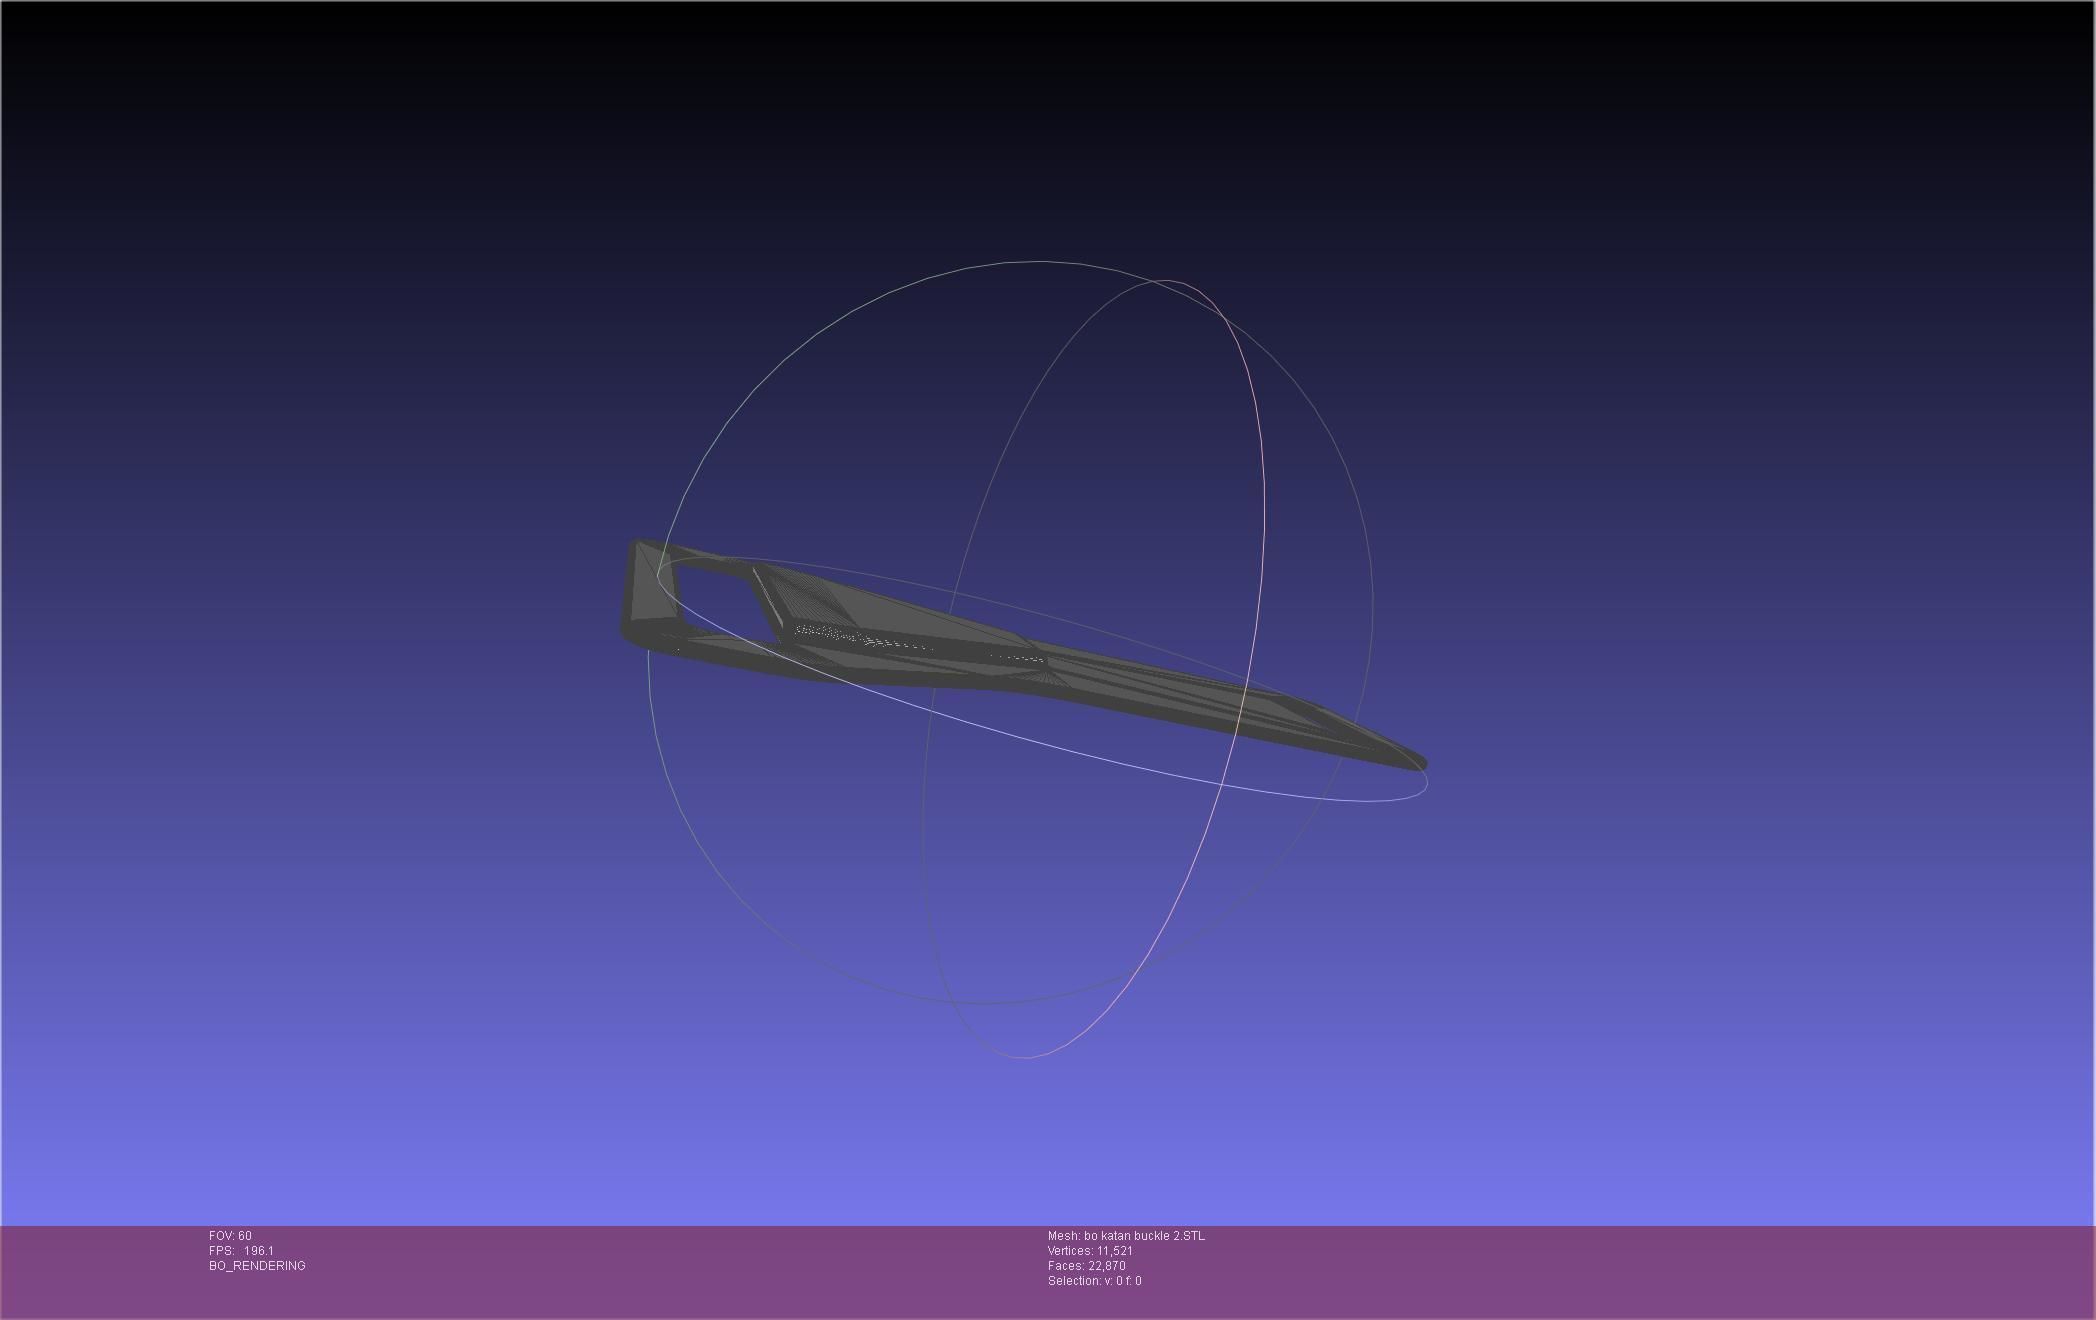Click the Faces: 22,870 text

(x=1086, y=1266)
